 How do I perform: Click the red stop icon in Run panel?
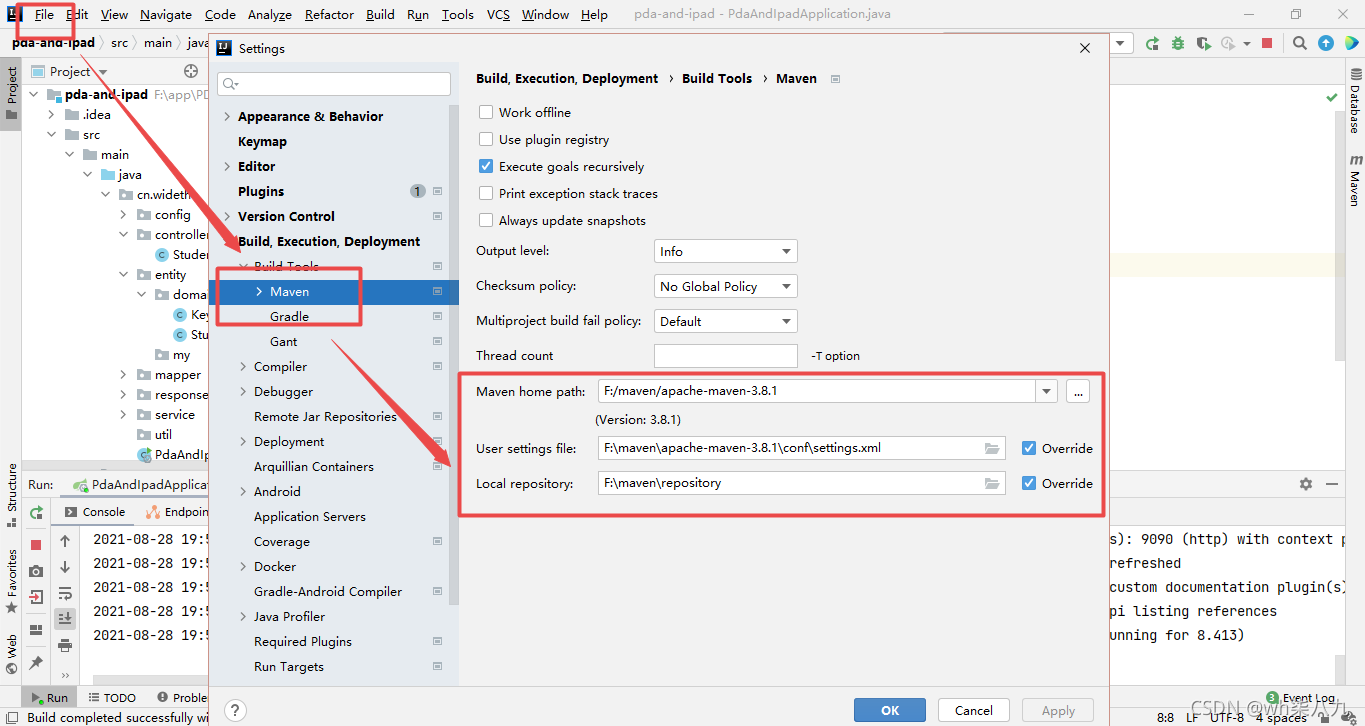click(36, 545)
